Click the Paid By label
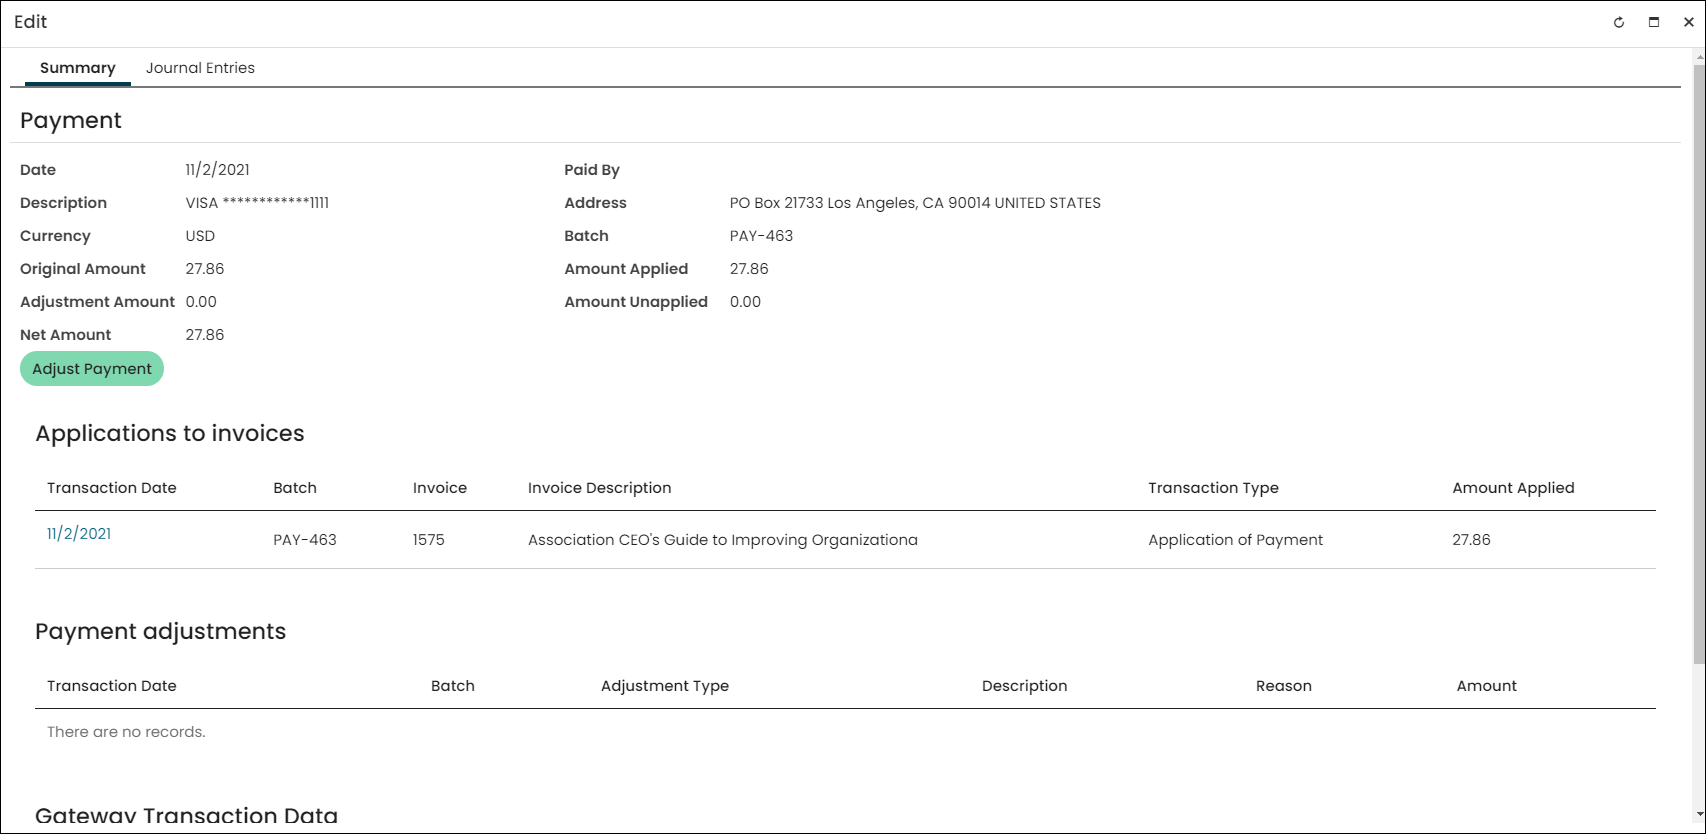The width and height of the screenshot is (1706, 834). click(592, 170)
